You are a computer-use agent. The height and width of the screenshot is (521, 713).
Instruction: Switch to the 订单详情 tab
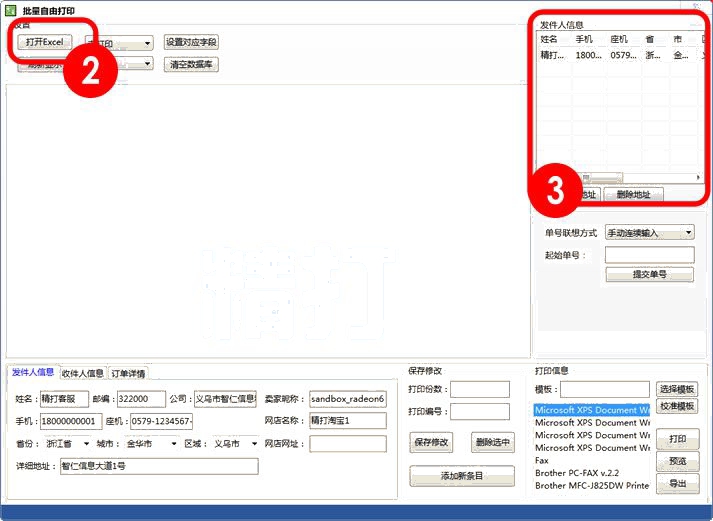[128, 374]
